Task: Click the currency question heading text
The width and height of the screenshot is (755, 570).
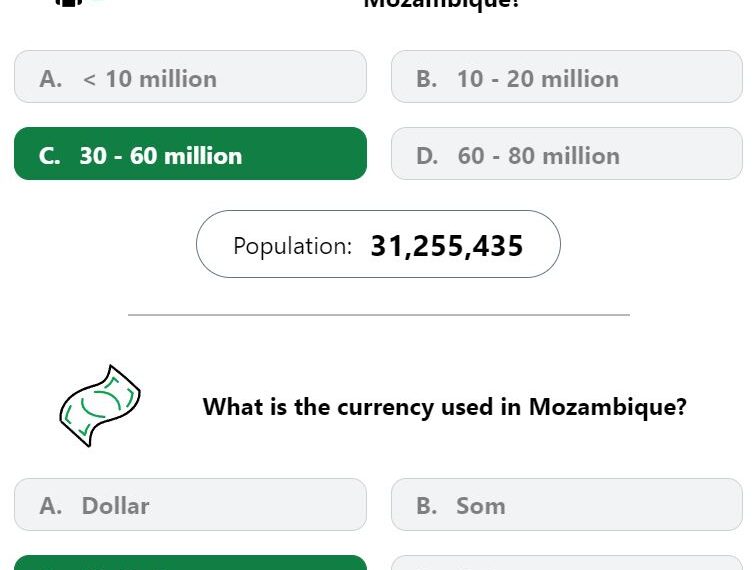Action: coord(444,407)
